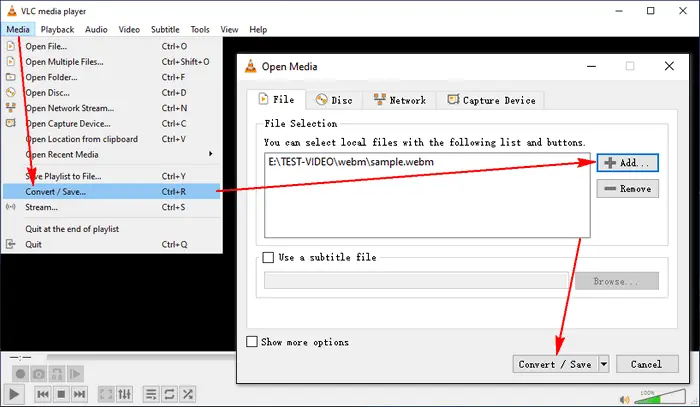Click the Add file button
700x407 pixels.
pos(628,162)
